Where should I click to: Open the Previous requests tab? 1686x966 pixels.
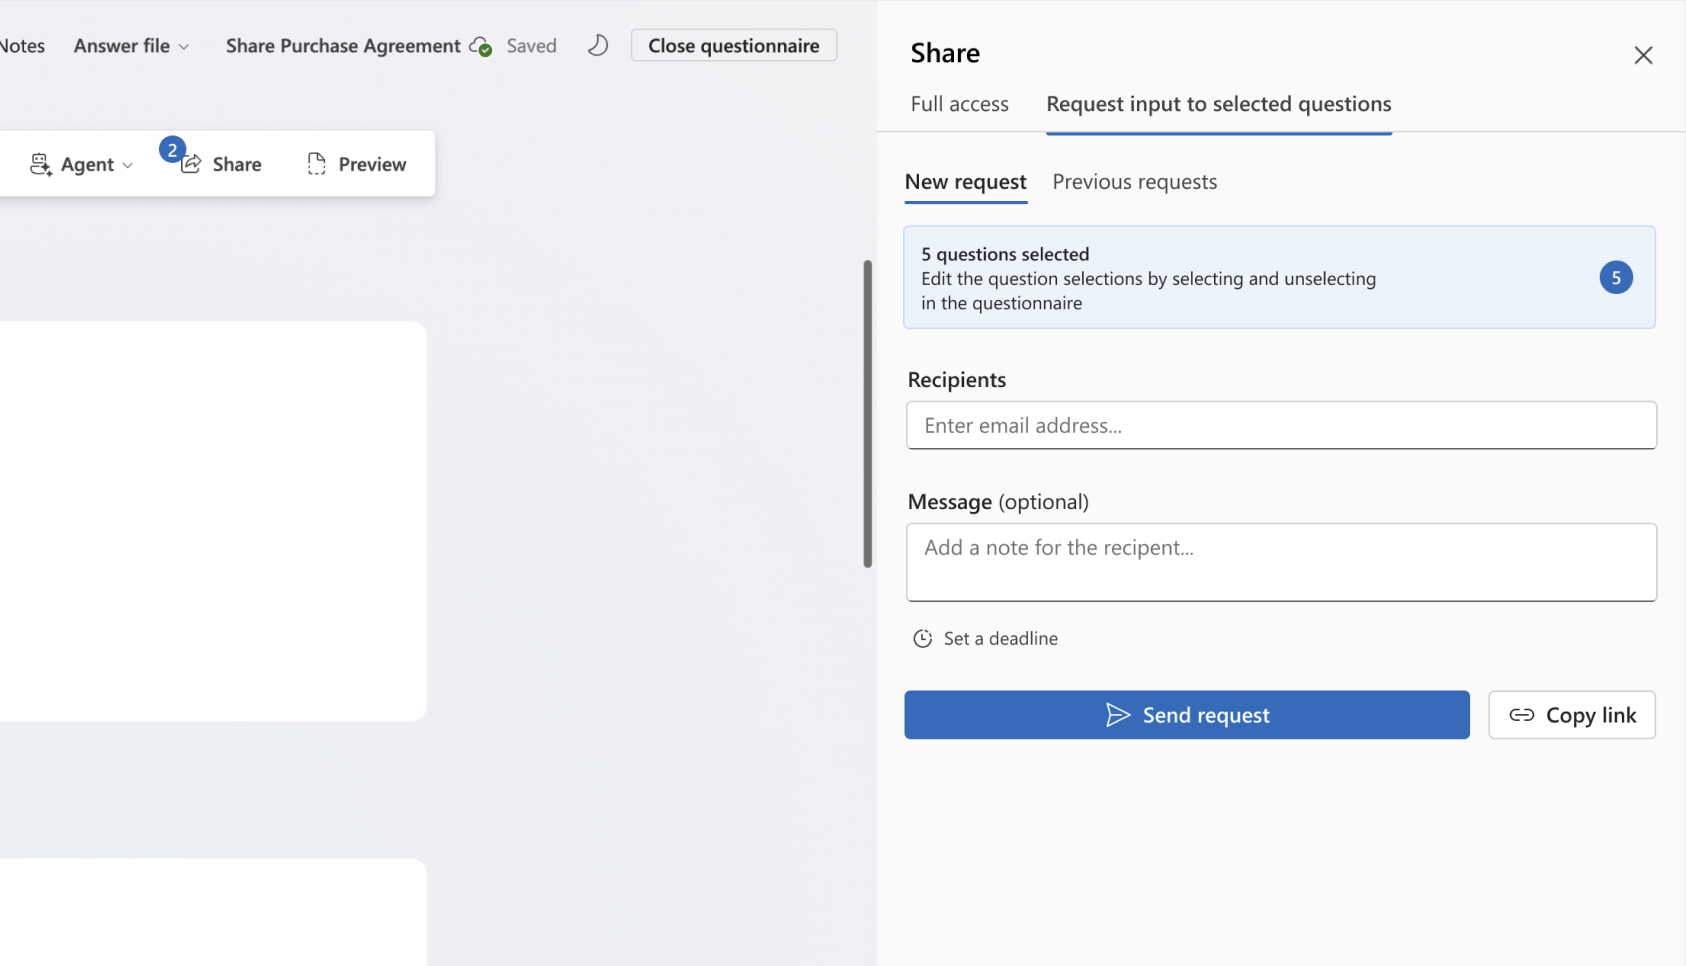1134,182
